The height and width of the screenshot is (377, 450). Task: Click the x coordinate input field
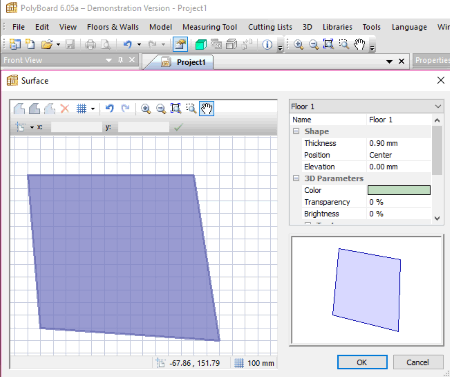[76, 127]
